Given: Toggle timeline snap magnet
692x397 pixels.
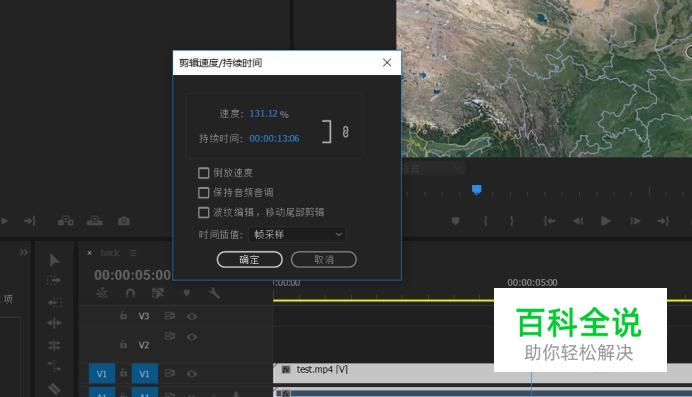Looking at the screenshot, I should 130,293.
